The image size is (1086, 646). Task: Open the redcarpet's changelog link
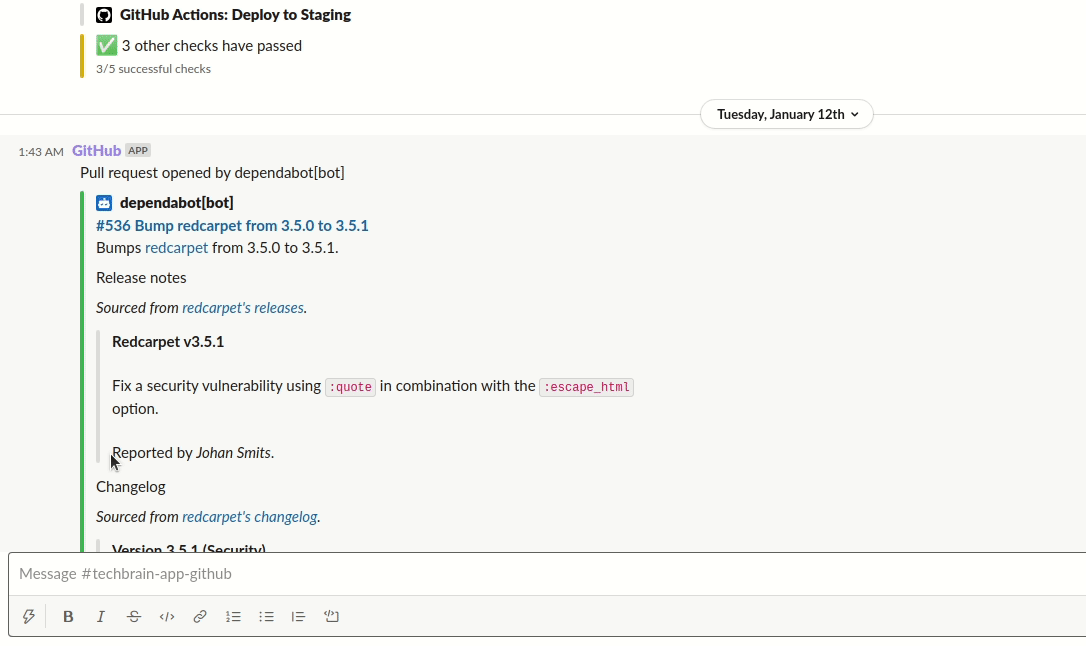point(250,517)
